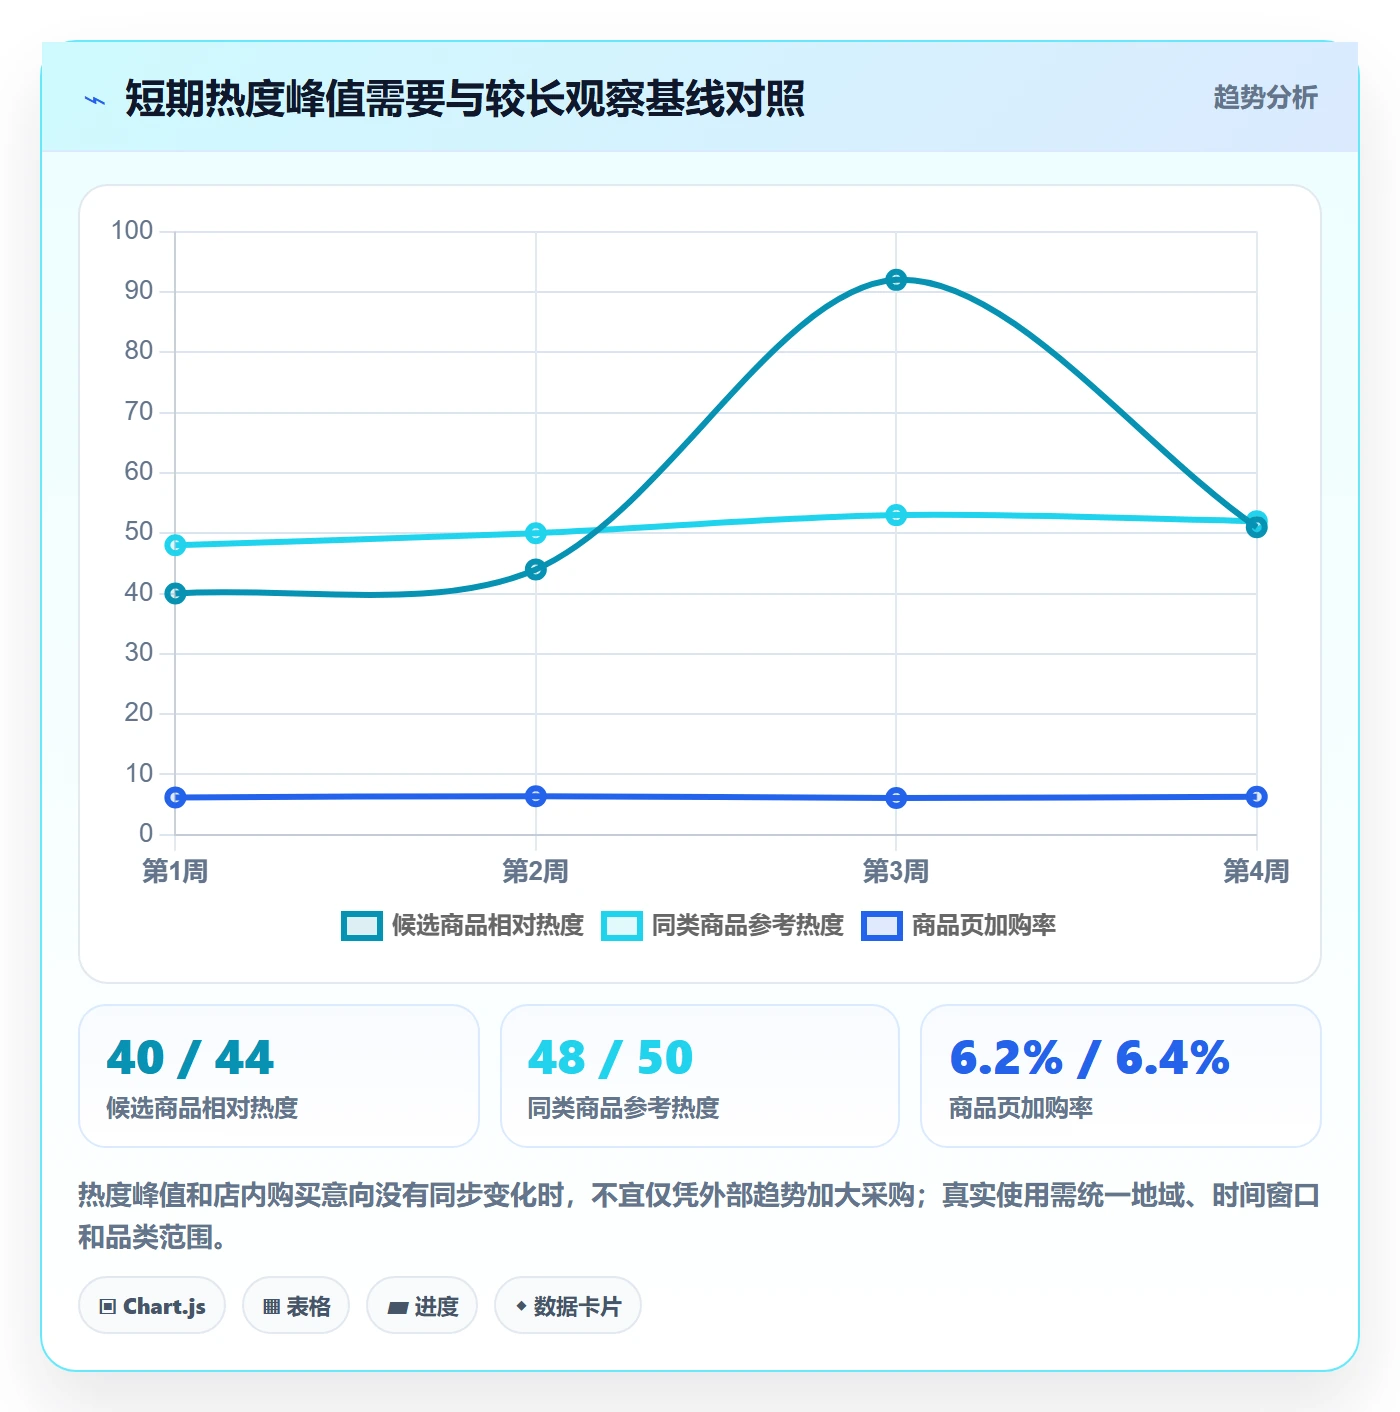Select 候选商品相对热度 point at 第1周
Image resolution: width=1400 pixels, height=1412 pixels.
click(x=175, y=594)
